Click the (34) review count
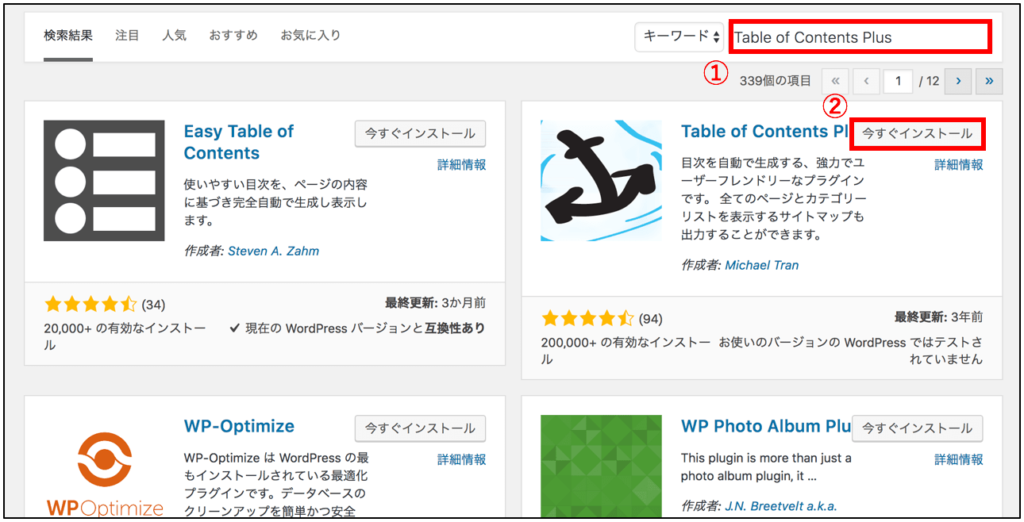1024x522 pixels. coord(153,304)
